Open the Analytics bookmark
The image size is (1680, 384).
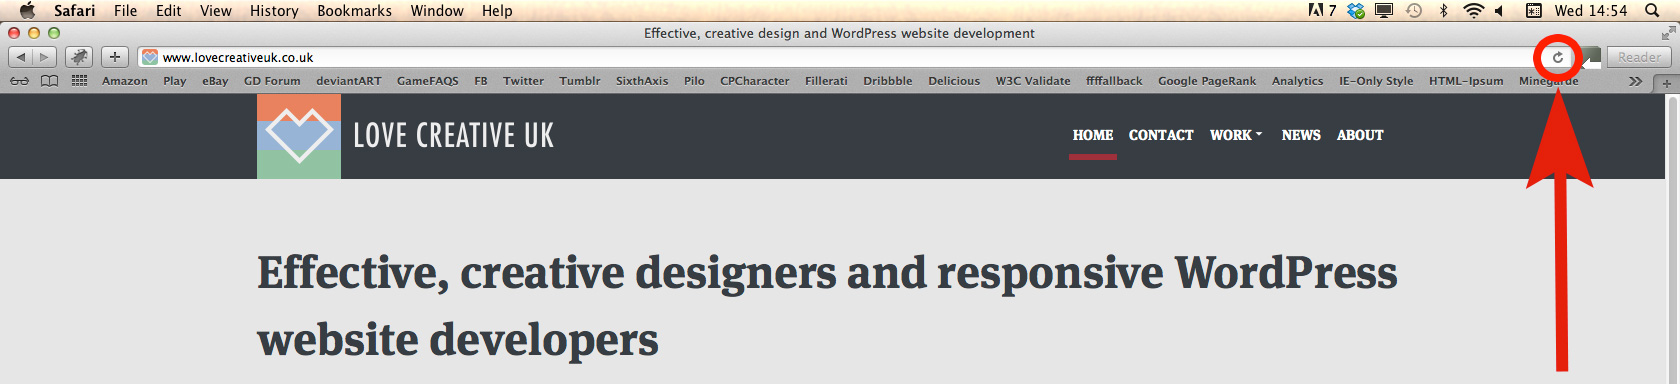click(x=1298, y=81)
